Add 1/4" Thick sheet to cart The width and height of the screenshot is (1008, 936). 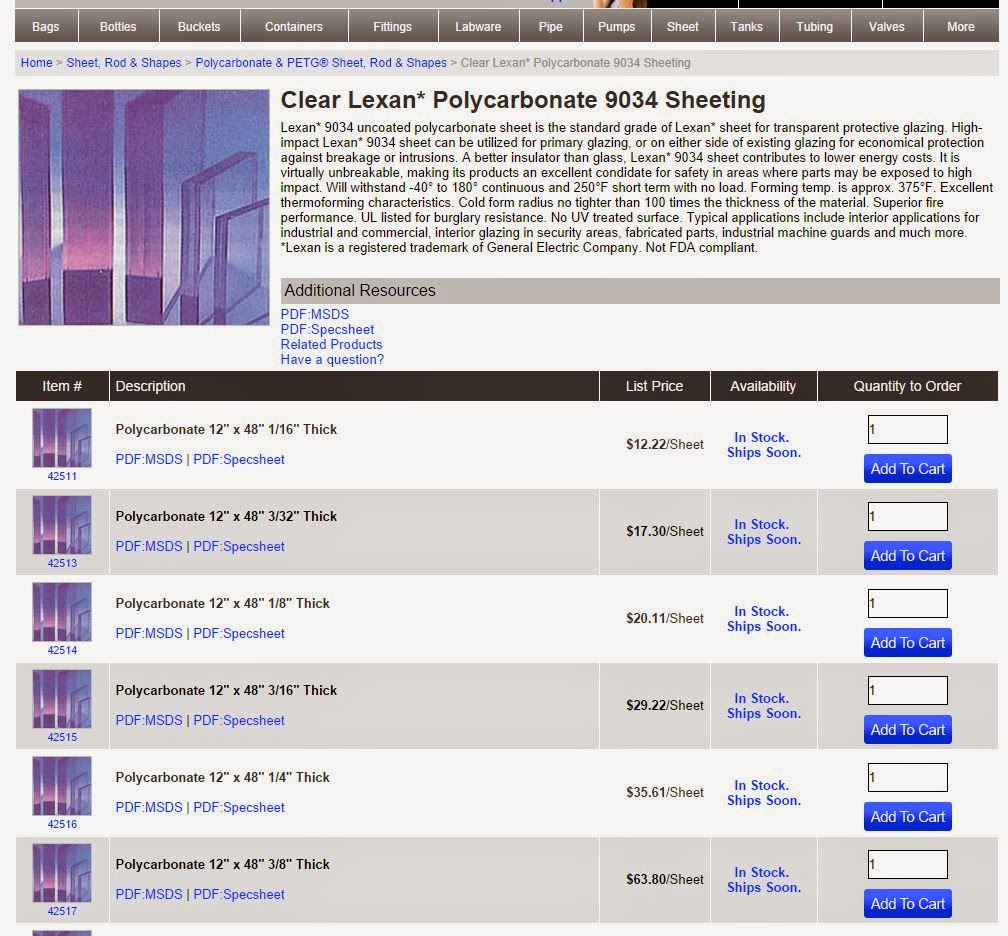908,816
